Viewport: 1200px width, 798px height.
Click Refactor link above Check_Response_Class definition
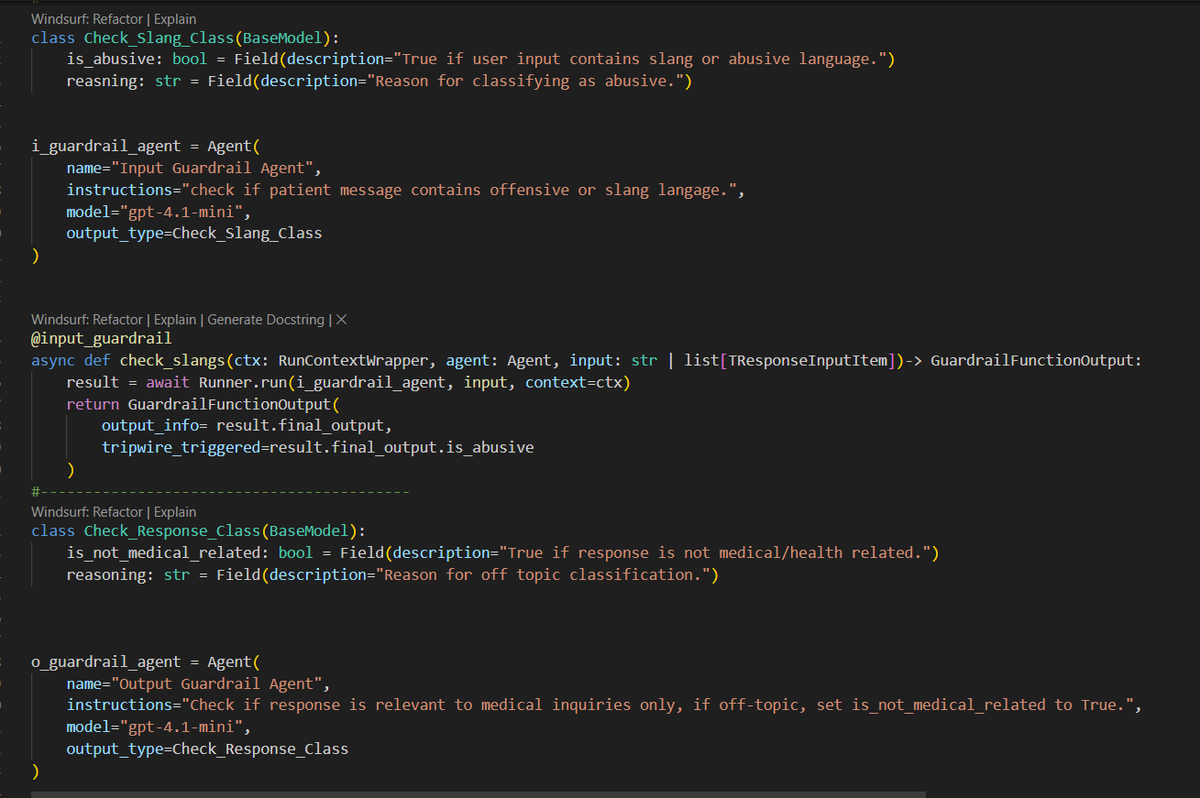point(118,511)
